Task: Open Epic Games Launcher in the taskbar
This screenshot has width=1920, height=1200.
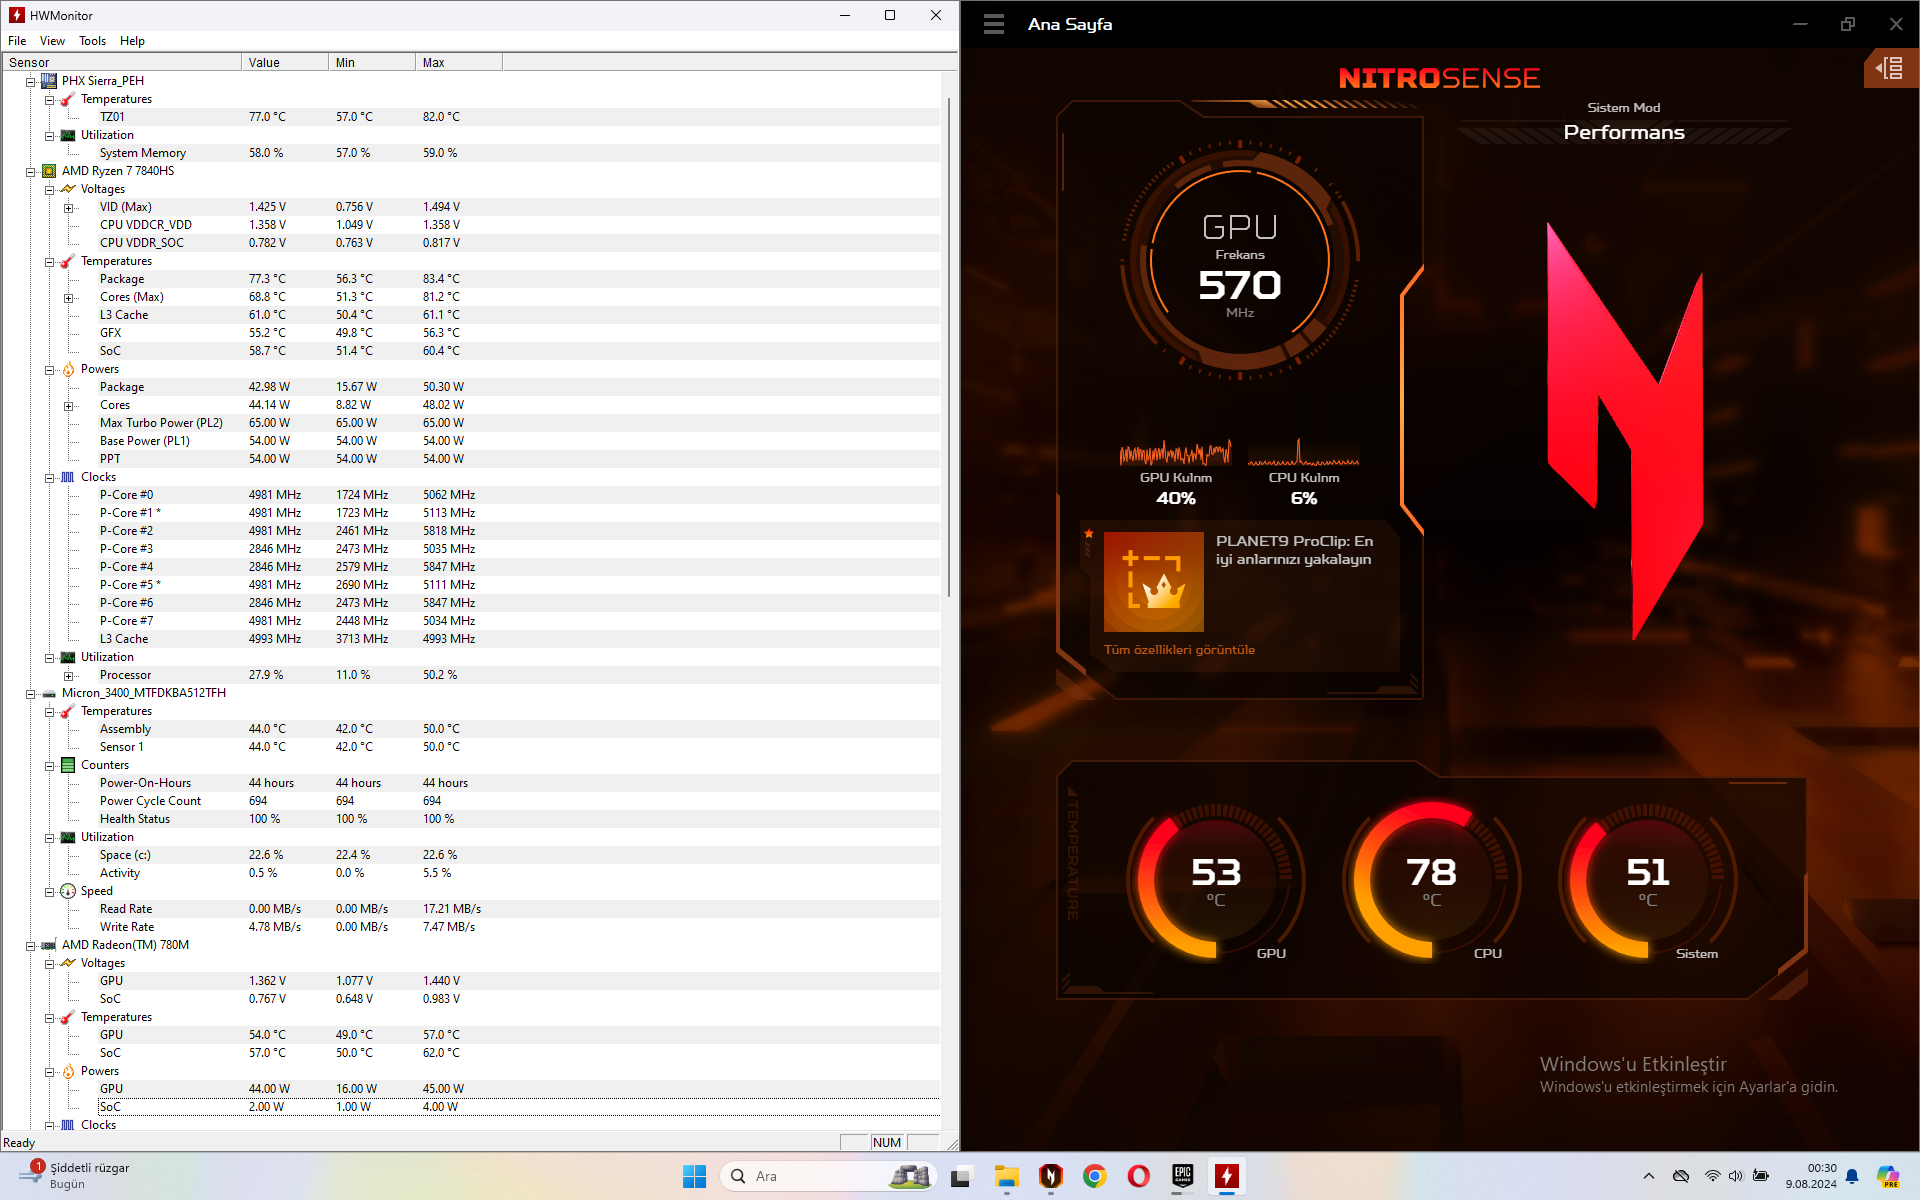Action: [1182, 1176]
